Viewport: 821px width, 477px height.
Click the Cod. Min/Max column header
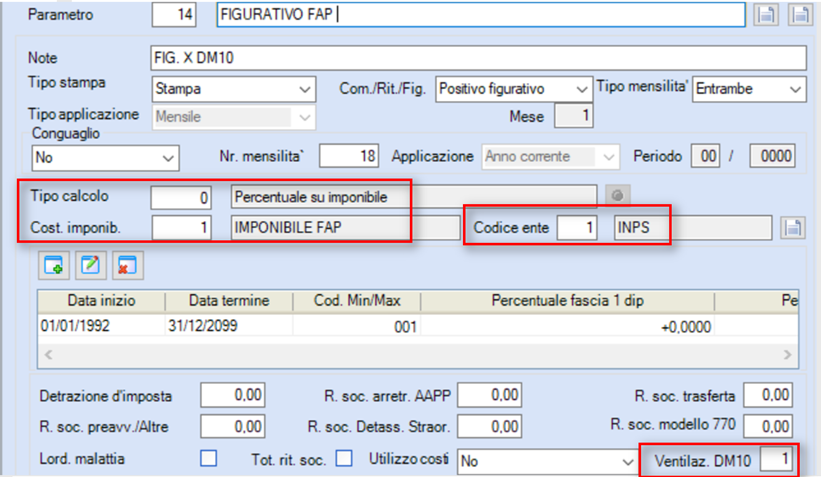tap(357, 301)
